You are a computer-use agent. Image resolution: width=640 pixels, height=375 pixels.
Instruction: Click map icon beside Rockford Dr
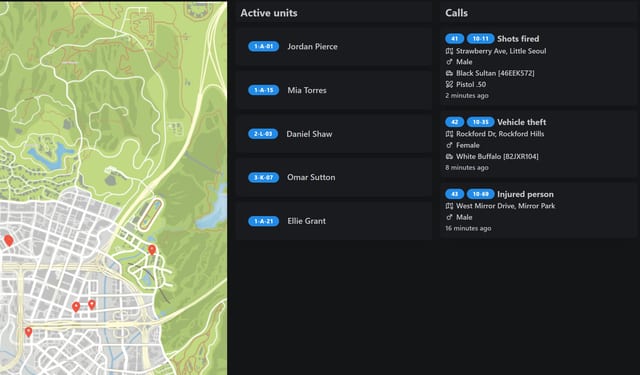[449, 134]
